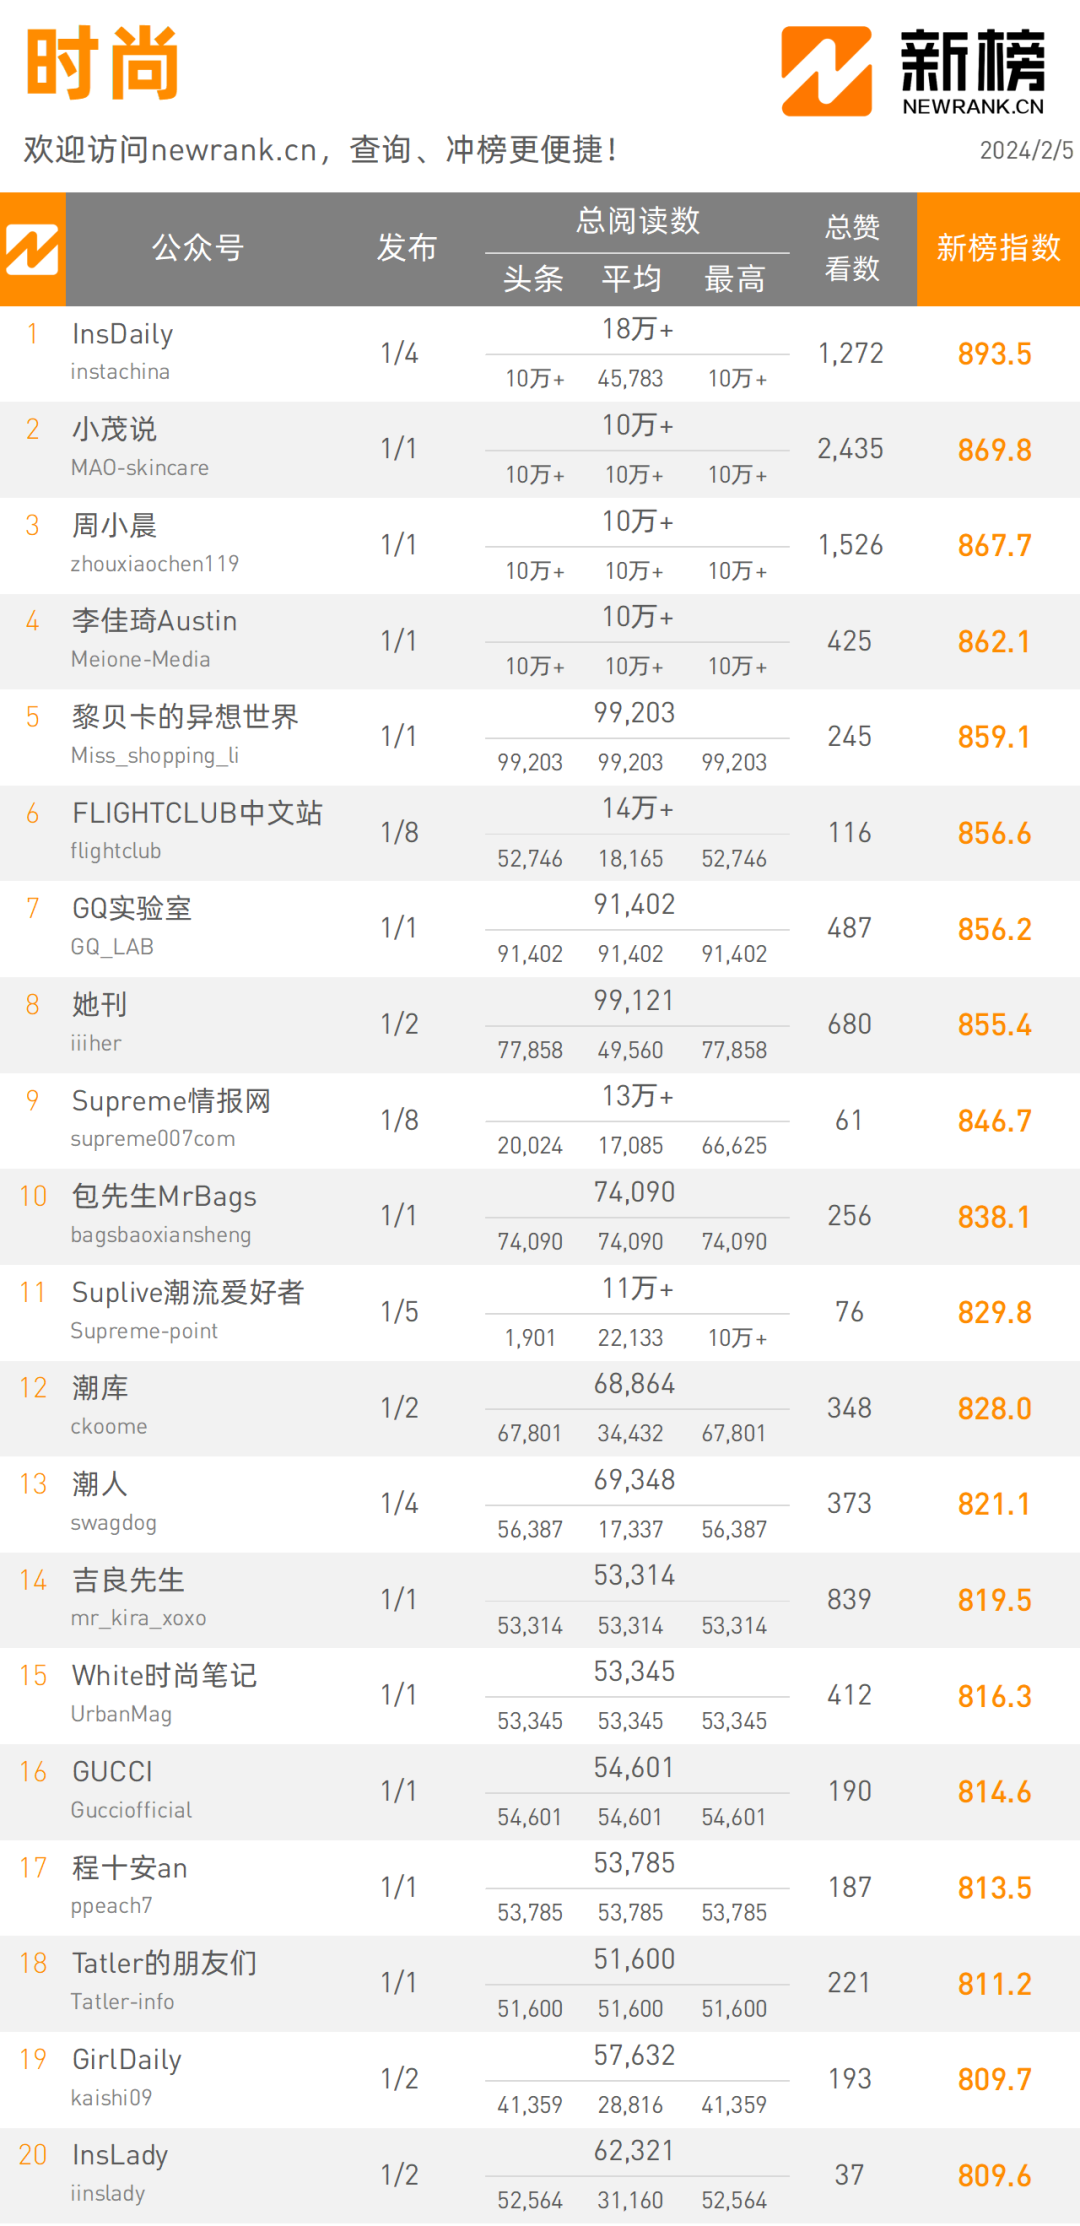Click the small logo in table header corner
The image size is (1080, 2226).
pos(32,249)
